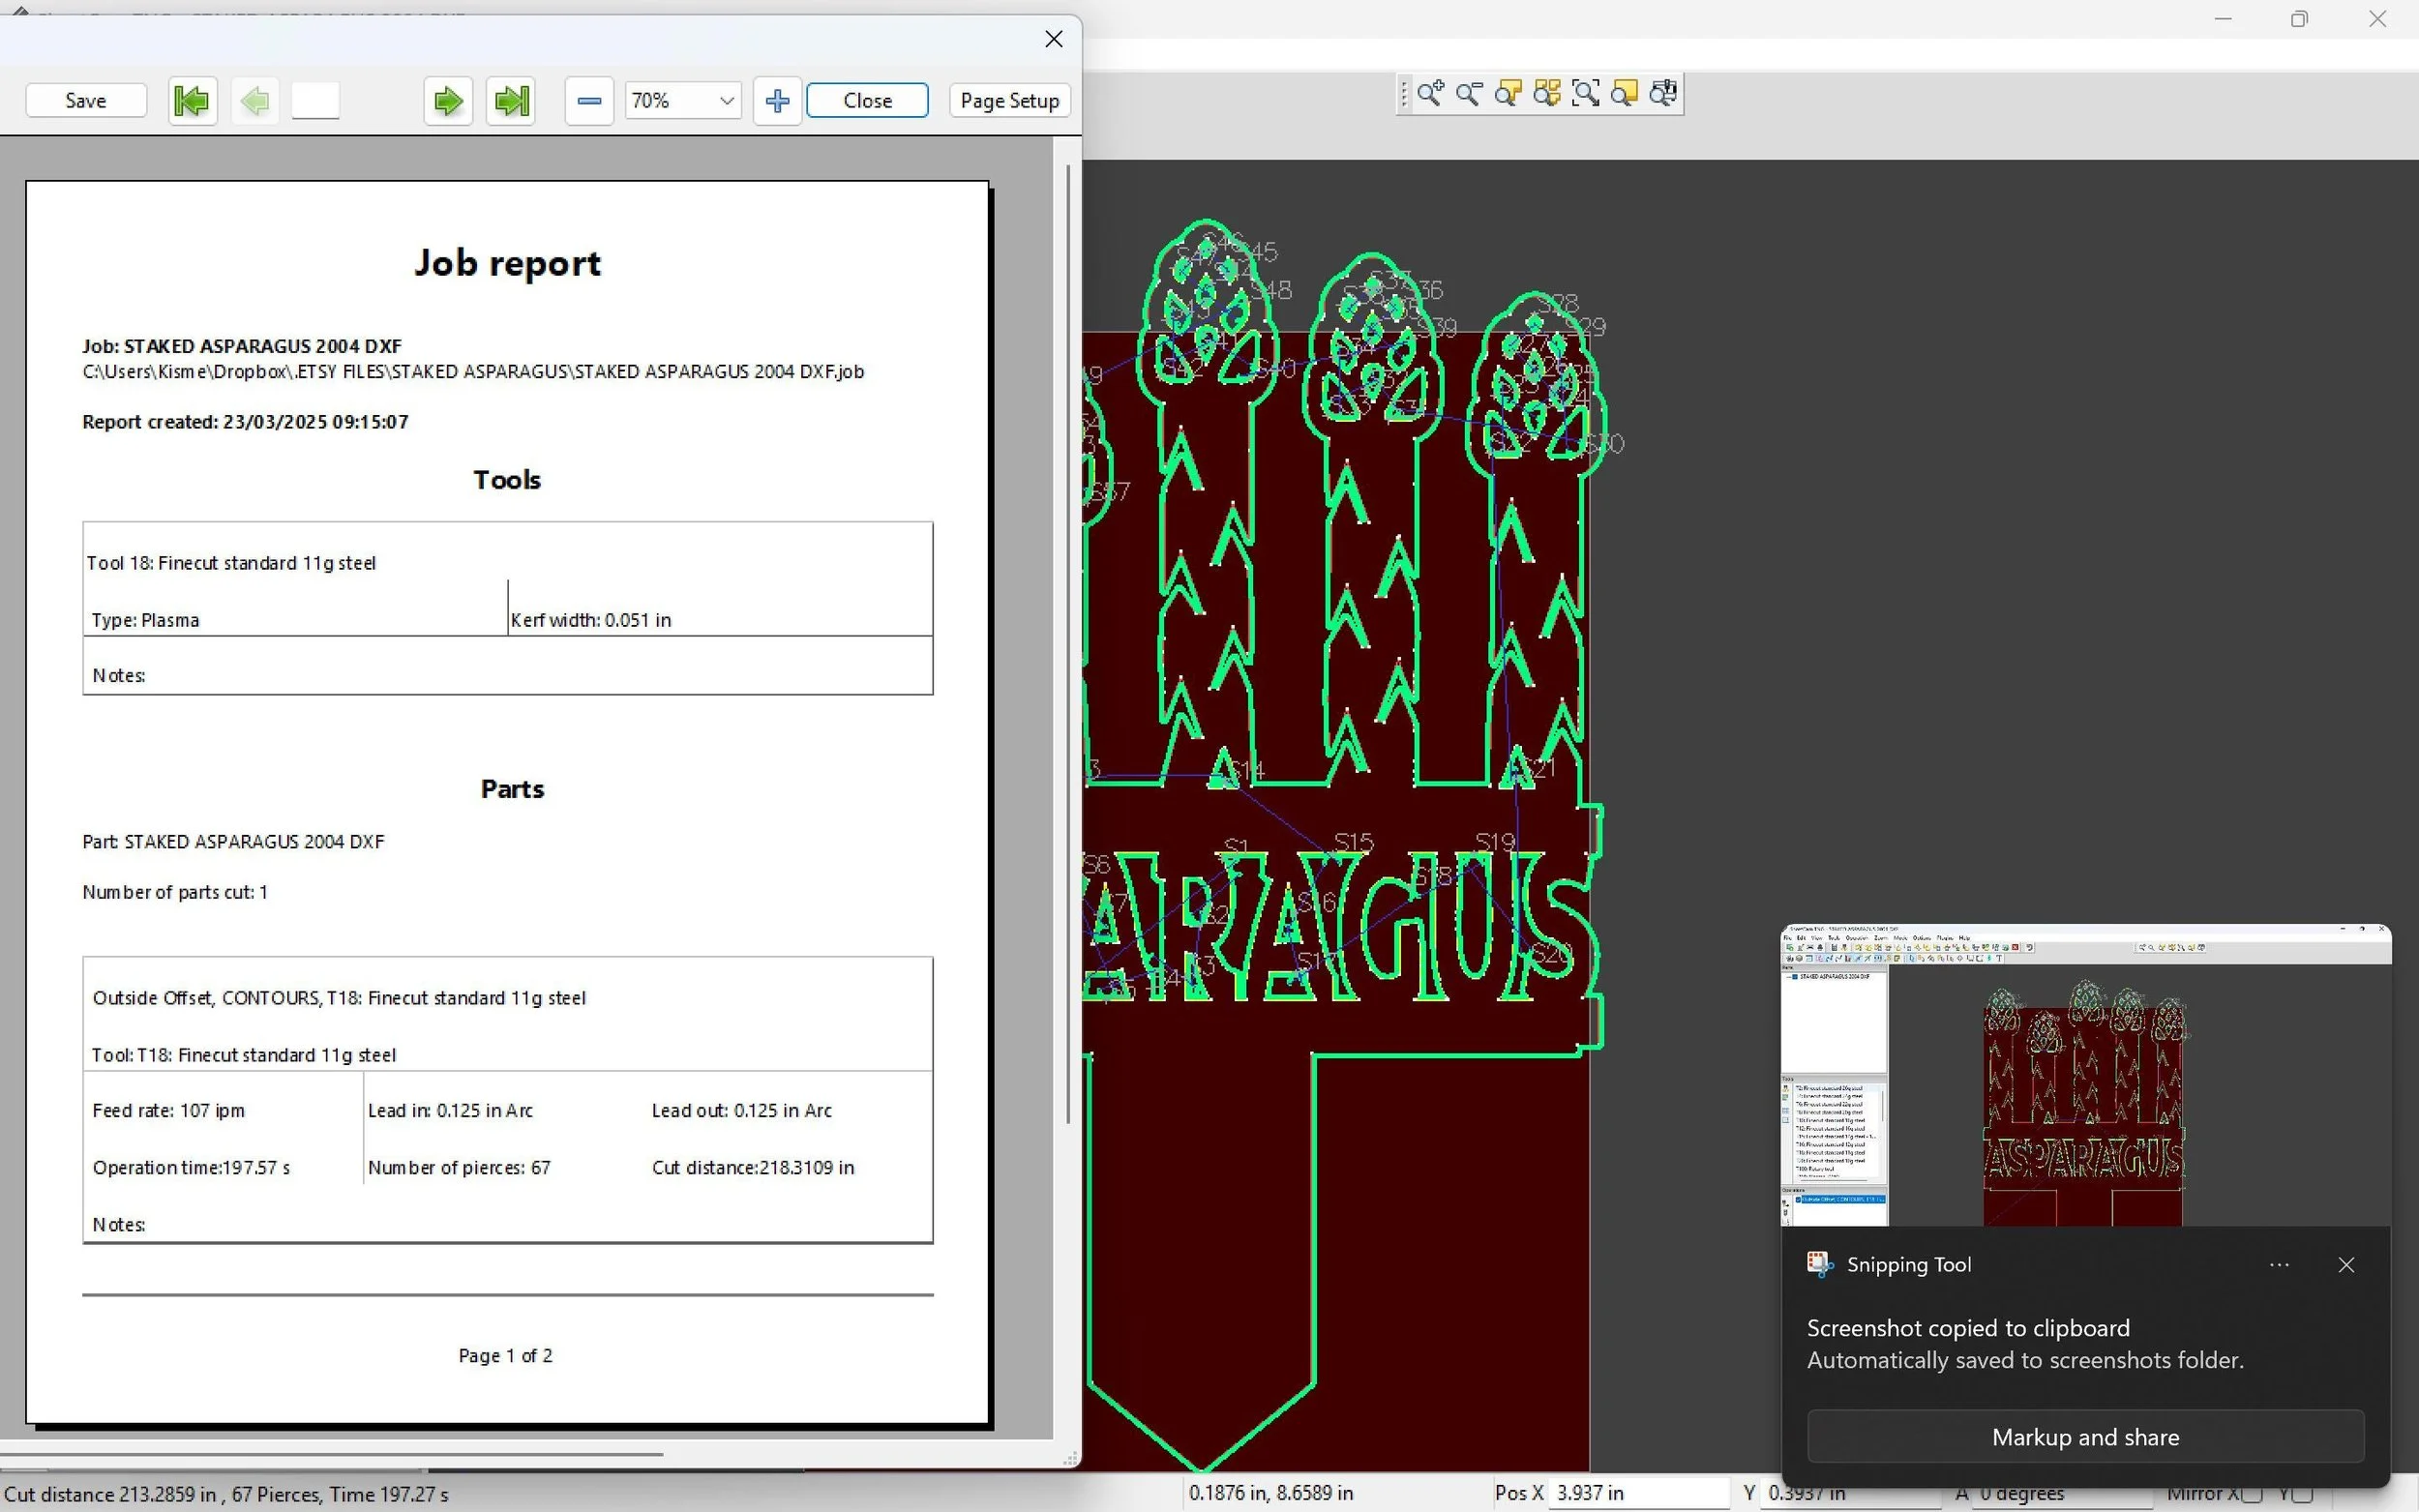
Task: Open Page Setup dialog
Action: click(1009, 101)
